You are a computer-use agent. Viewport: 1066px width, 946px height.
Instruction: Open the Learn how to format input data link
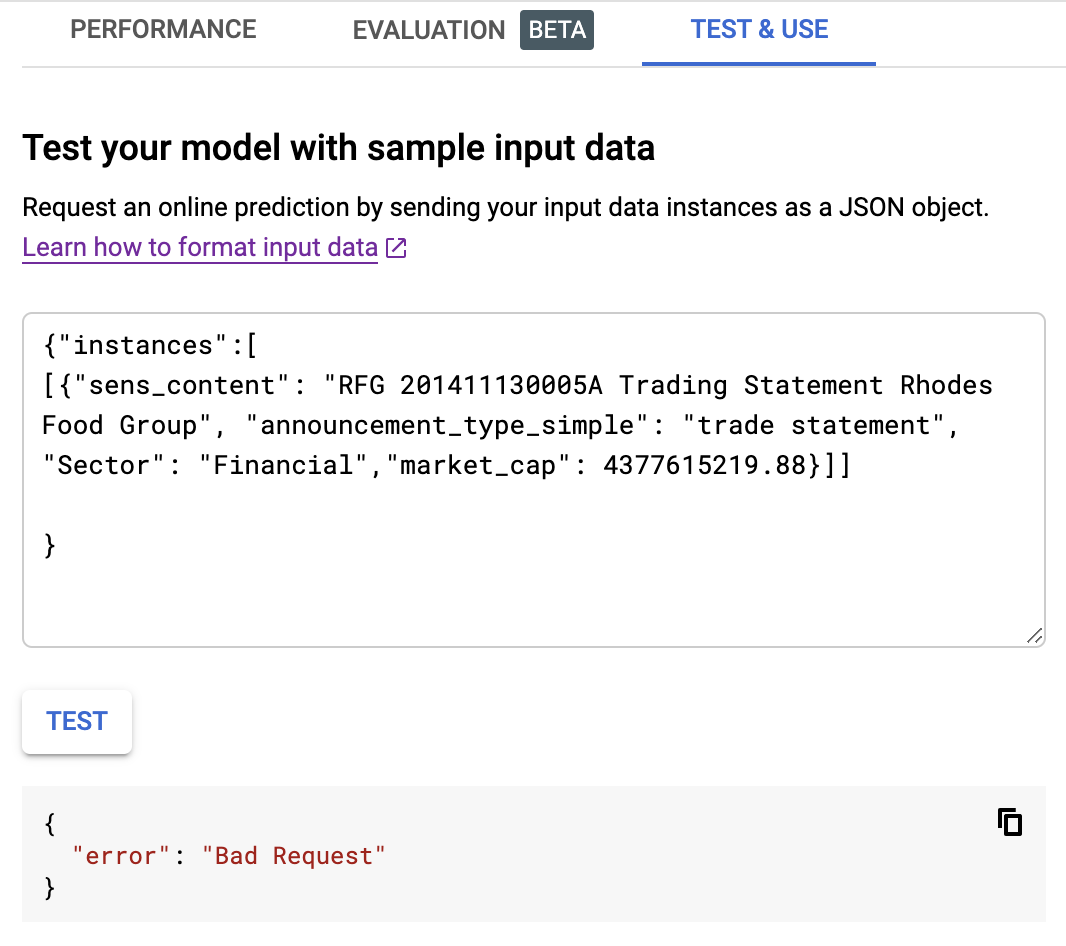click(200, 248)
